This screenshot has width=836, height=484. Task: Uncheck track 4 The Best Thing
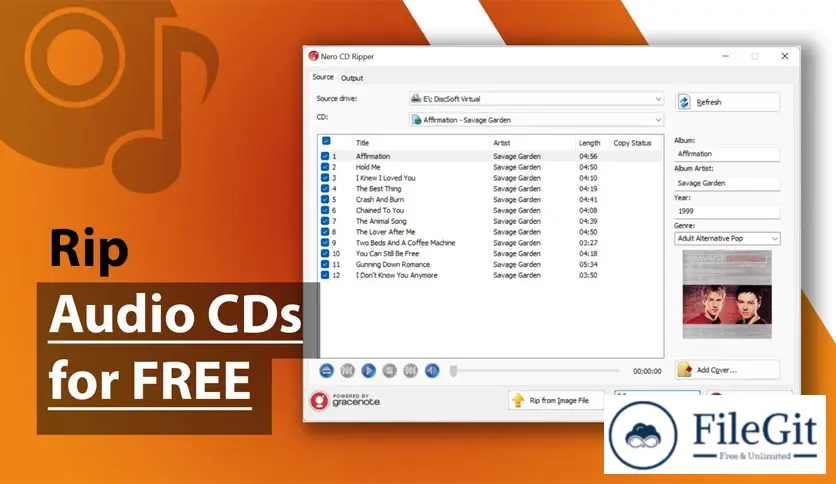pos(325,188)
